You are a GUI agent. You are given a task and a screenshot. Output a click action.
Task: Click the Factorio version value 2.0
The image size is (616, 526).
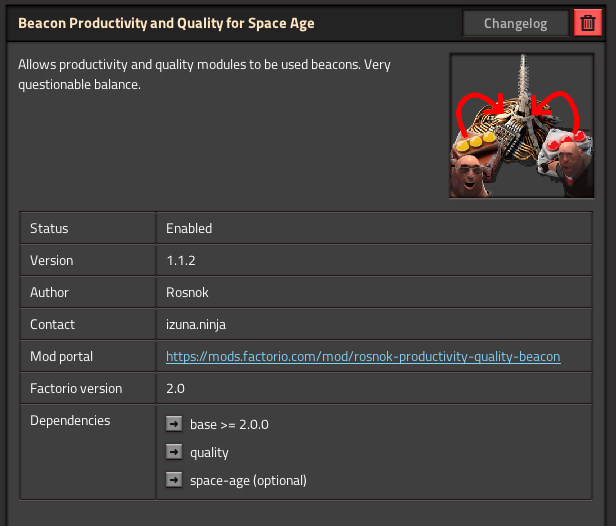[x=176, y=388]
